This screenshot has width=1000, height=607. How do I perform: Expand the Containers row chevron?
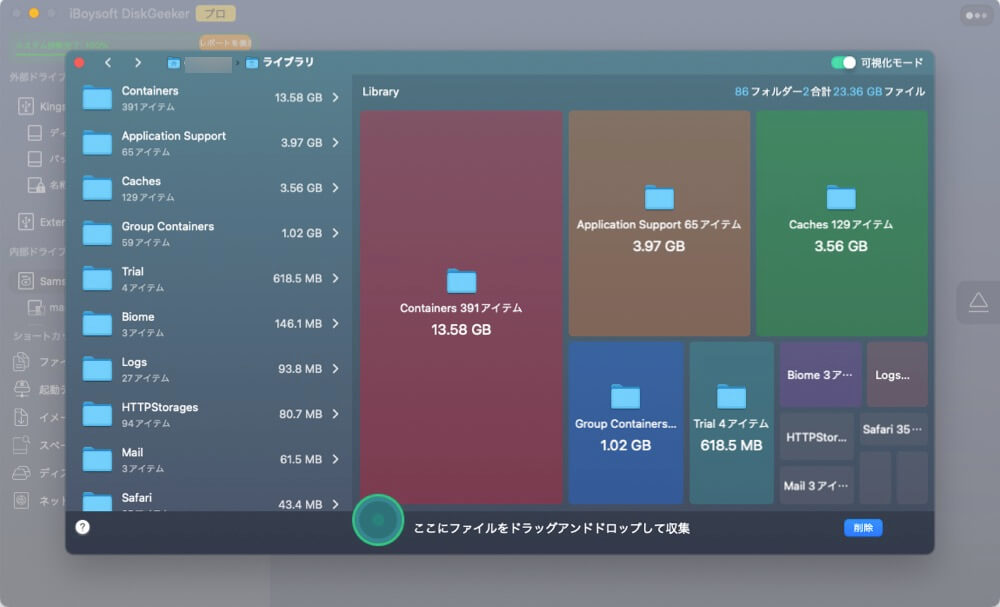(336, 96)
